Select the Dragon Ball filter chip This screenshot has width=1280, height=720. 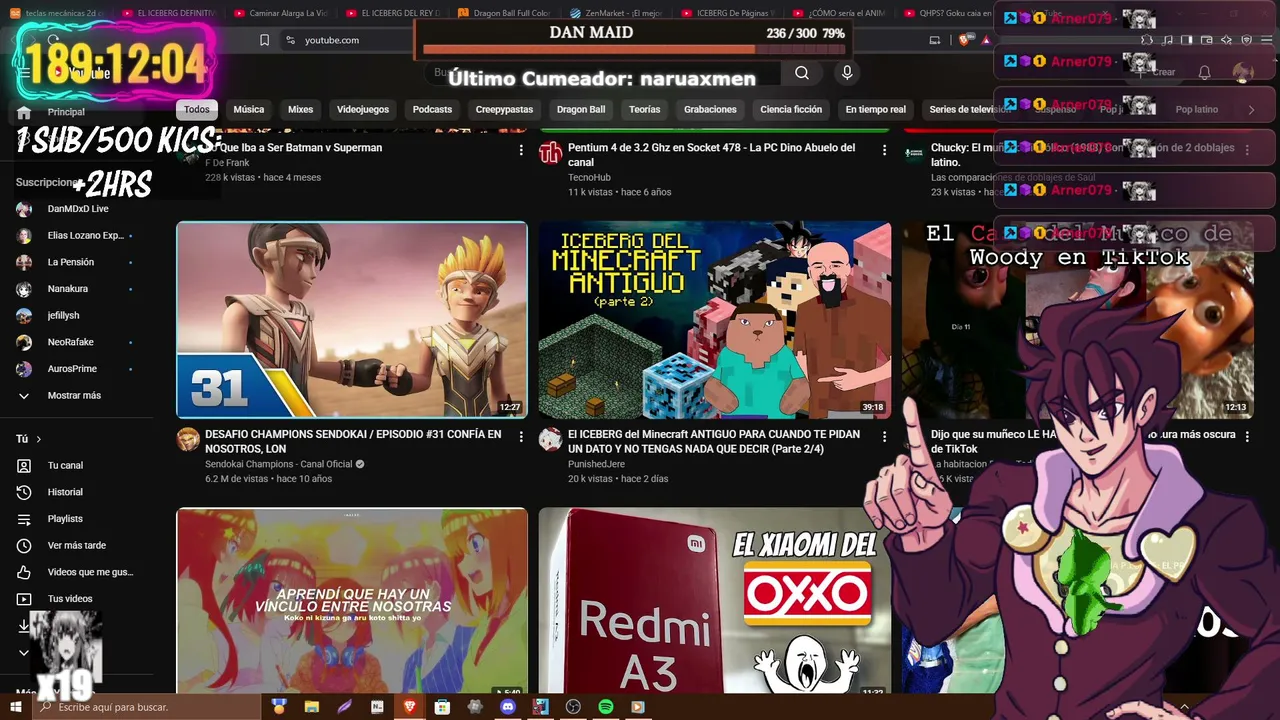[581, 110]
